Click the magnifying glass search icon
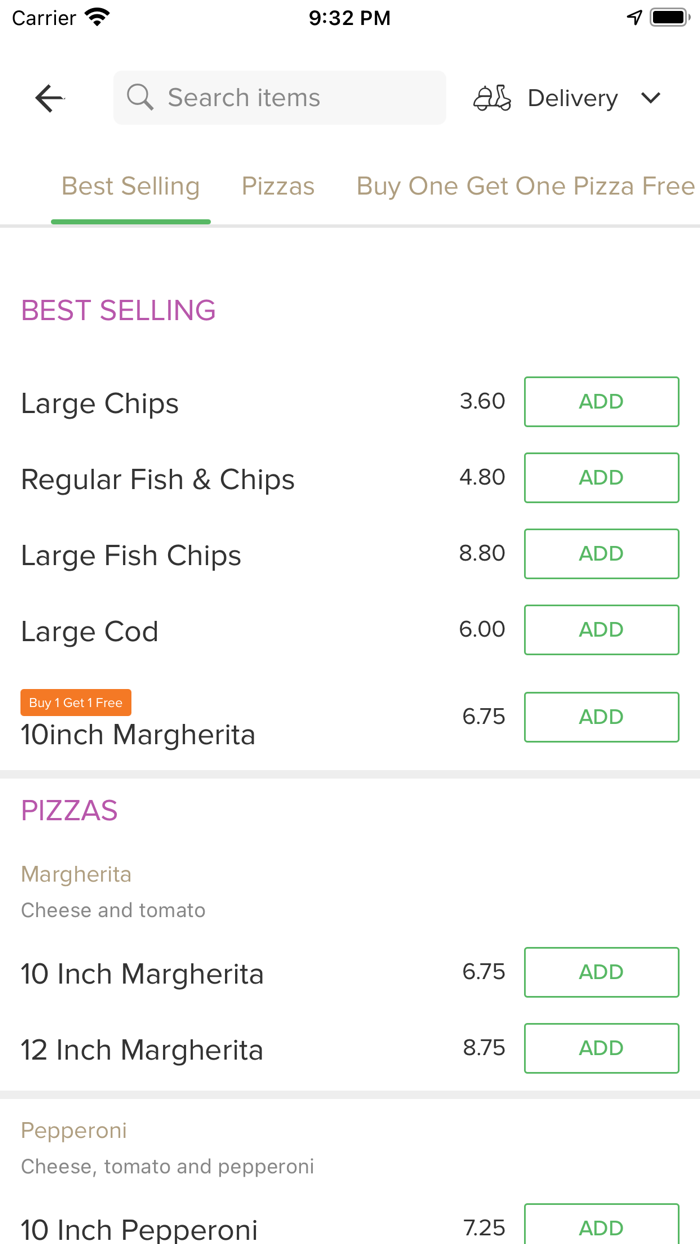The width and height of the screenshot is (700, 1244). [x=139, y=97]
